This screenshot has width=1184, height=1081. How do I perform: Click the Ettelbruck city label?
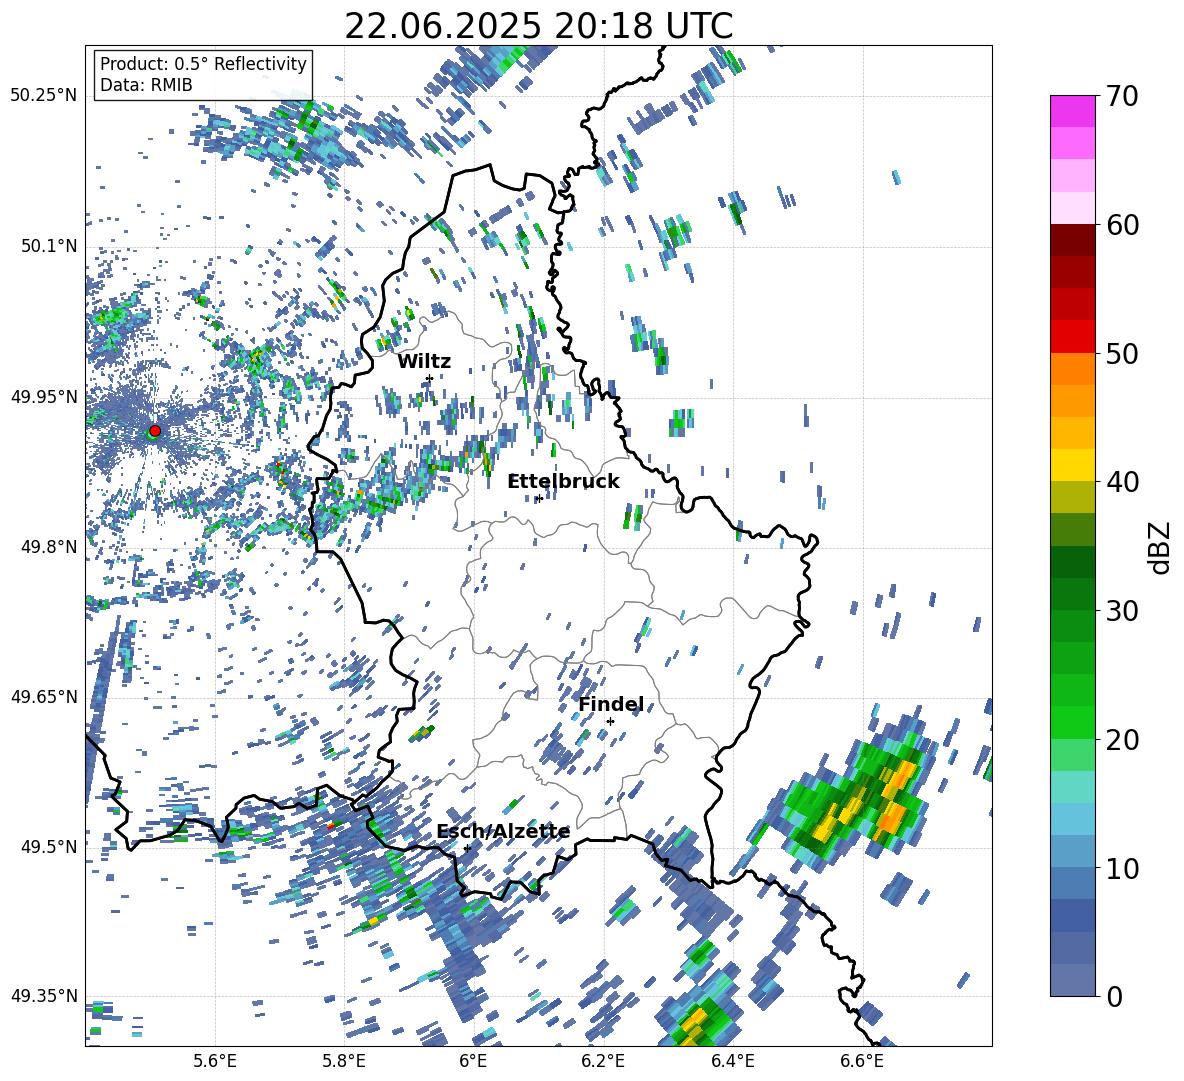[563, 482]
